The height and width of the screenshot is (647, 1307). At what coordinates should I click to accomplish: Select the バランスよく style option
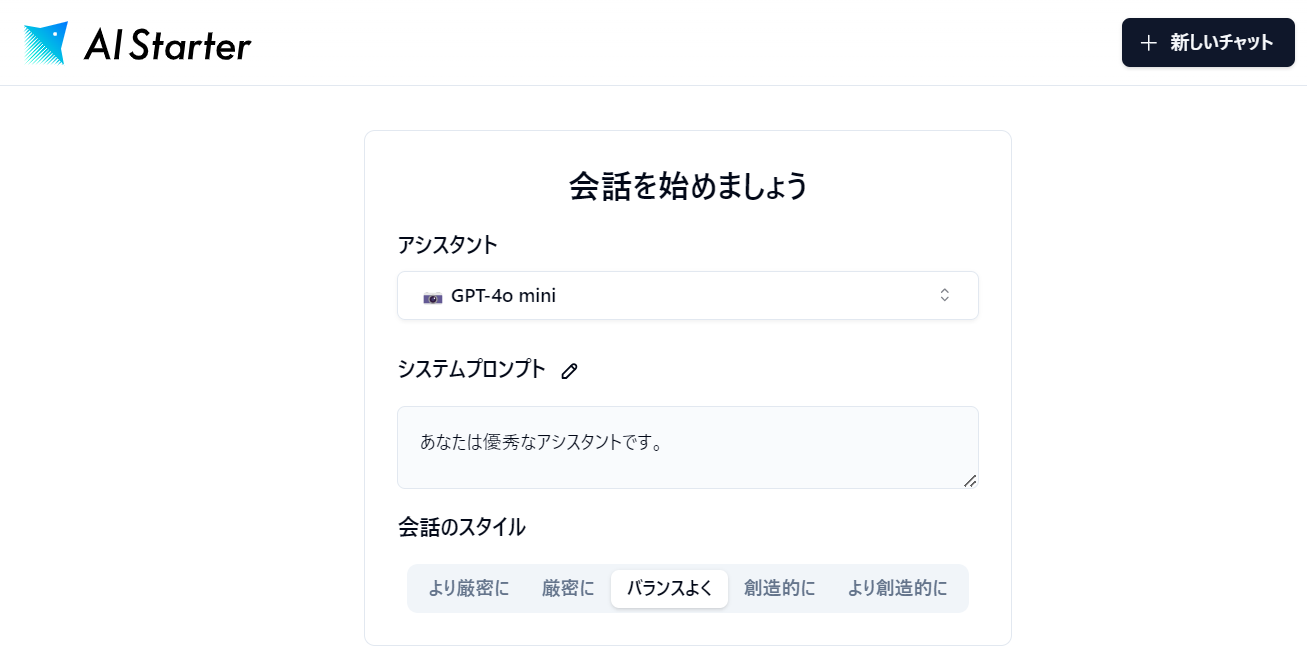point(669,588)
